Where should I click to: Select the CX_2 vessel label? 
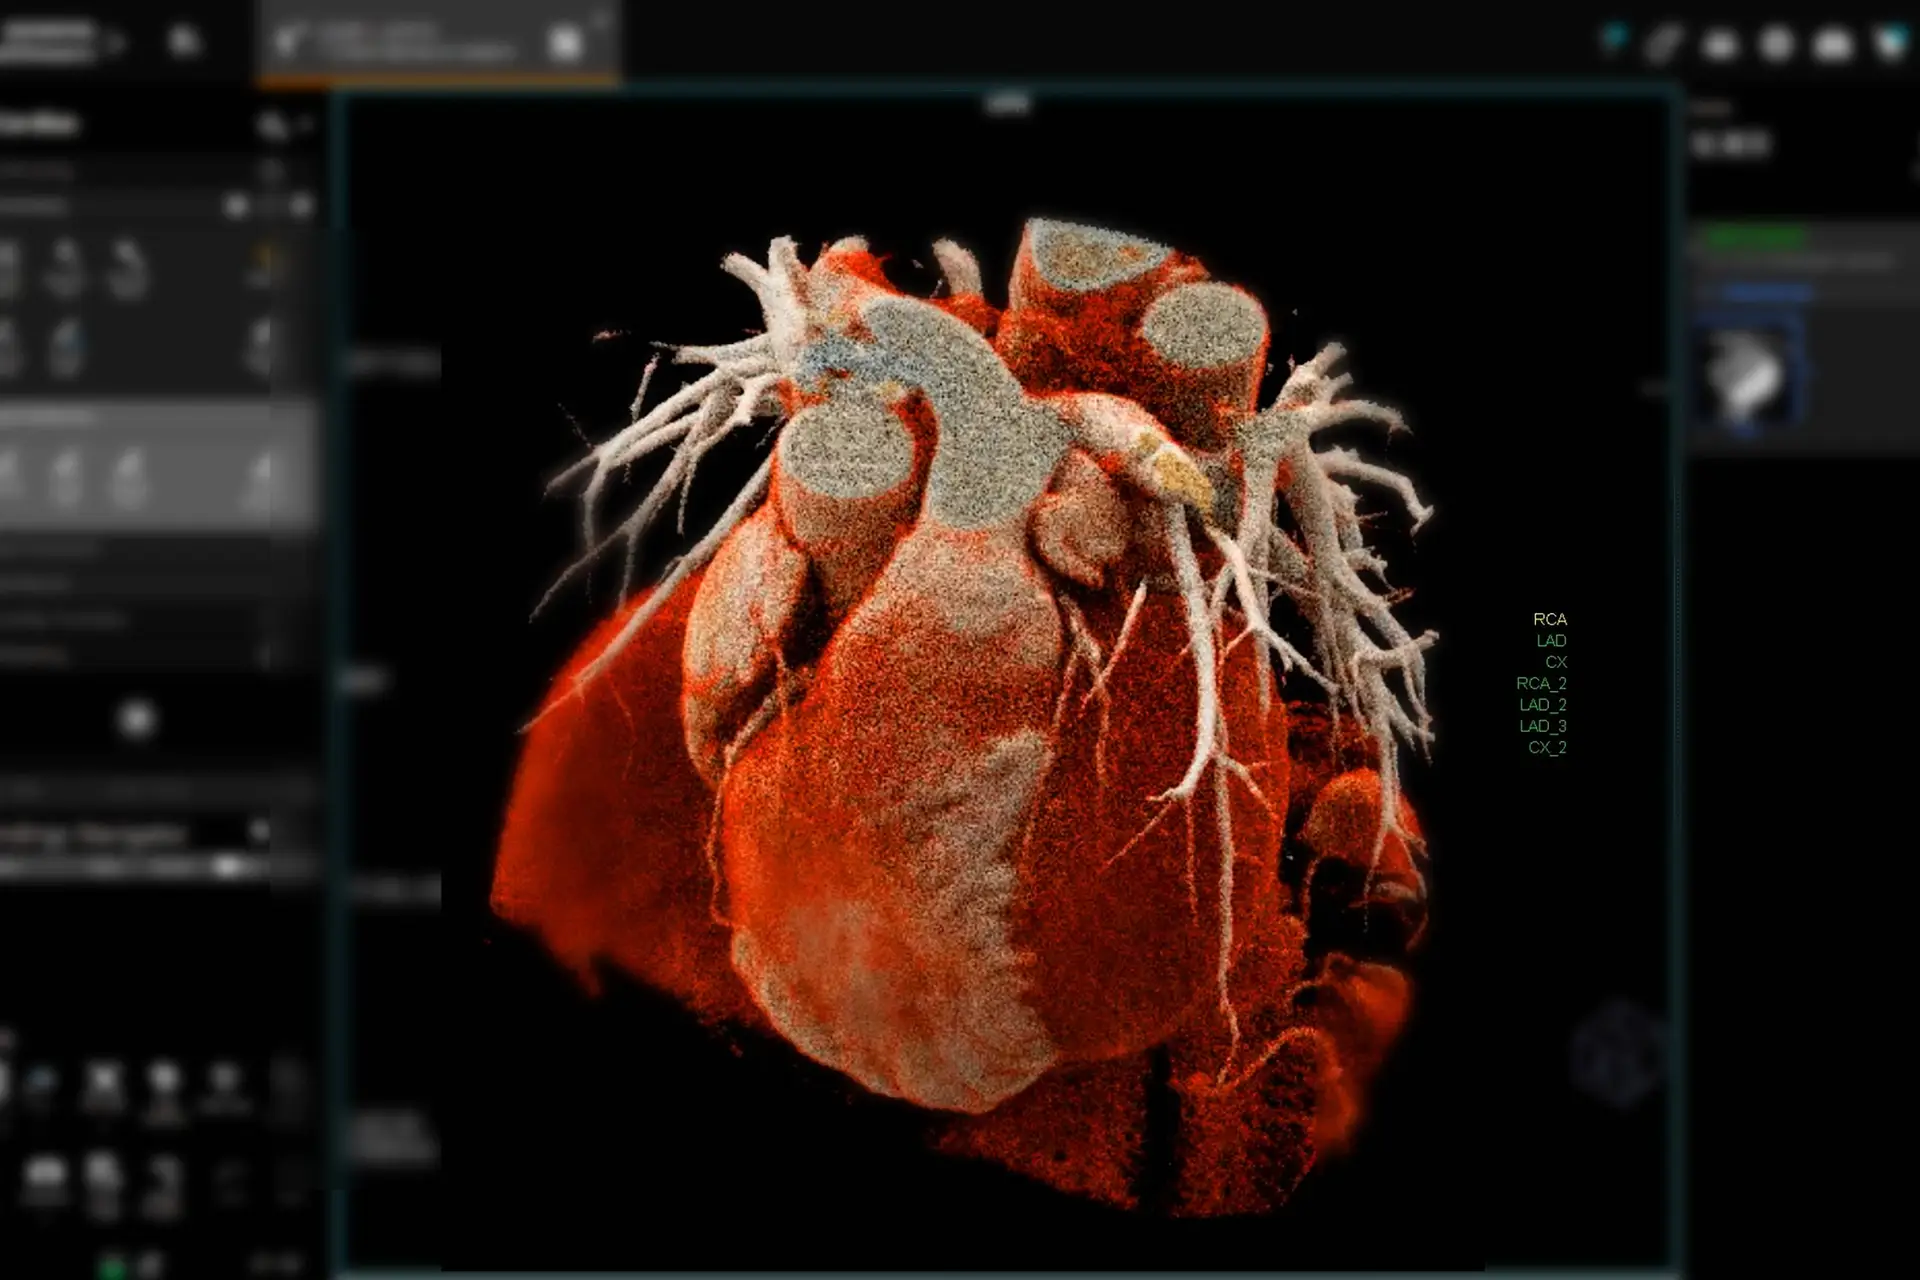(x=1547, y=747)
